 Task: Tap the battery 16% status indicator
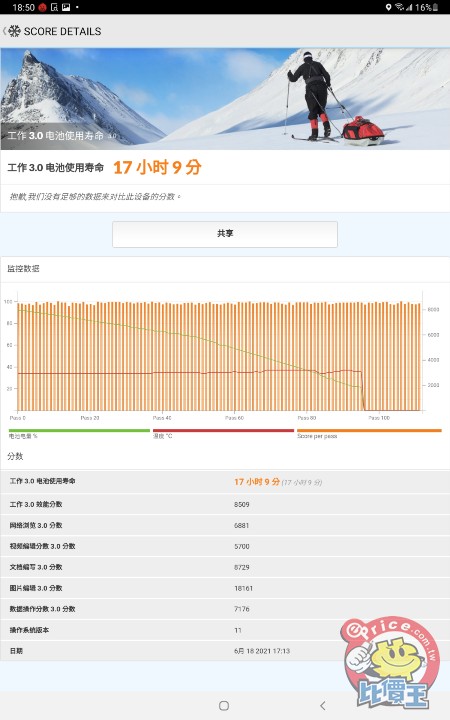click(x=427, y=7)
